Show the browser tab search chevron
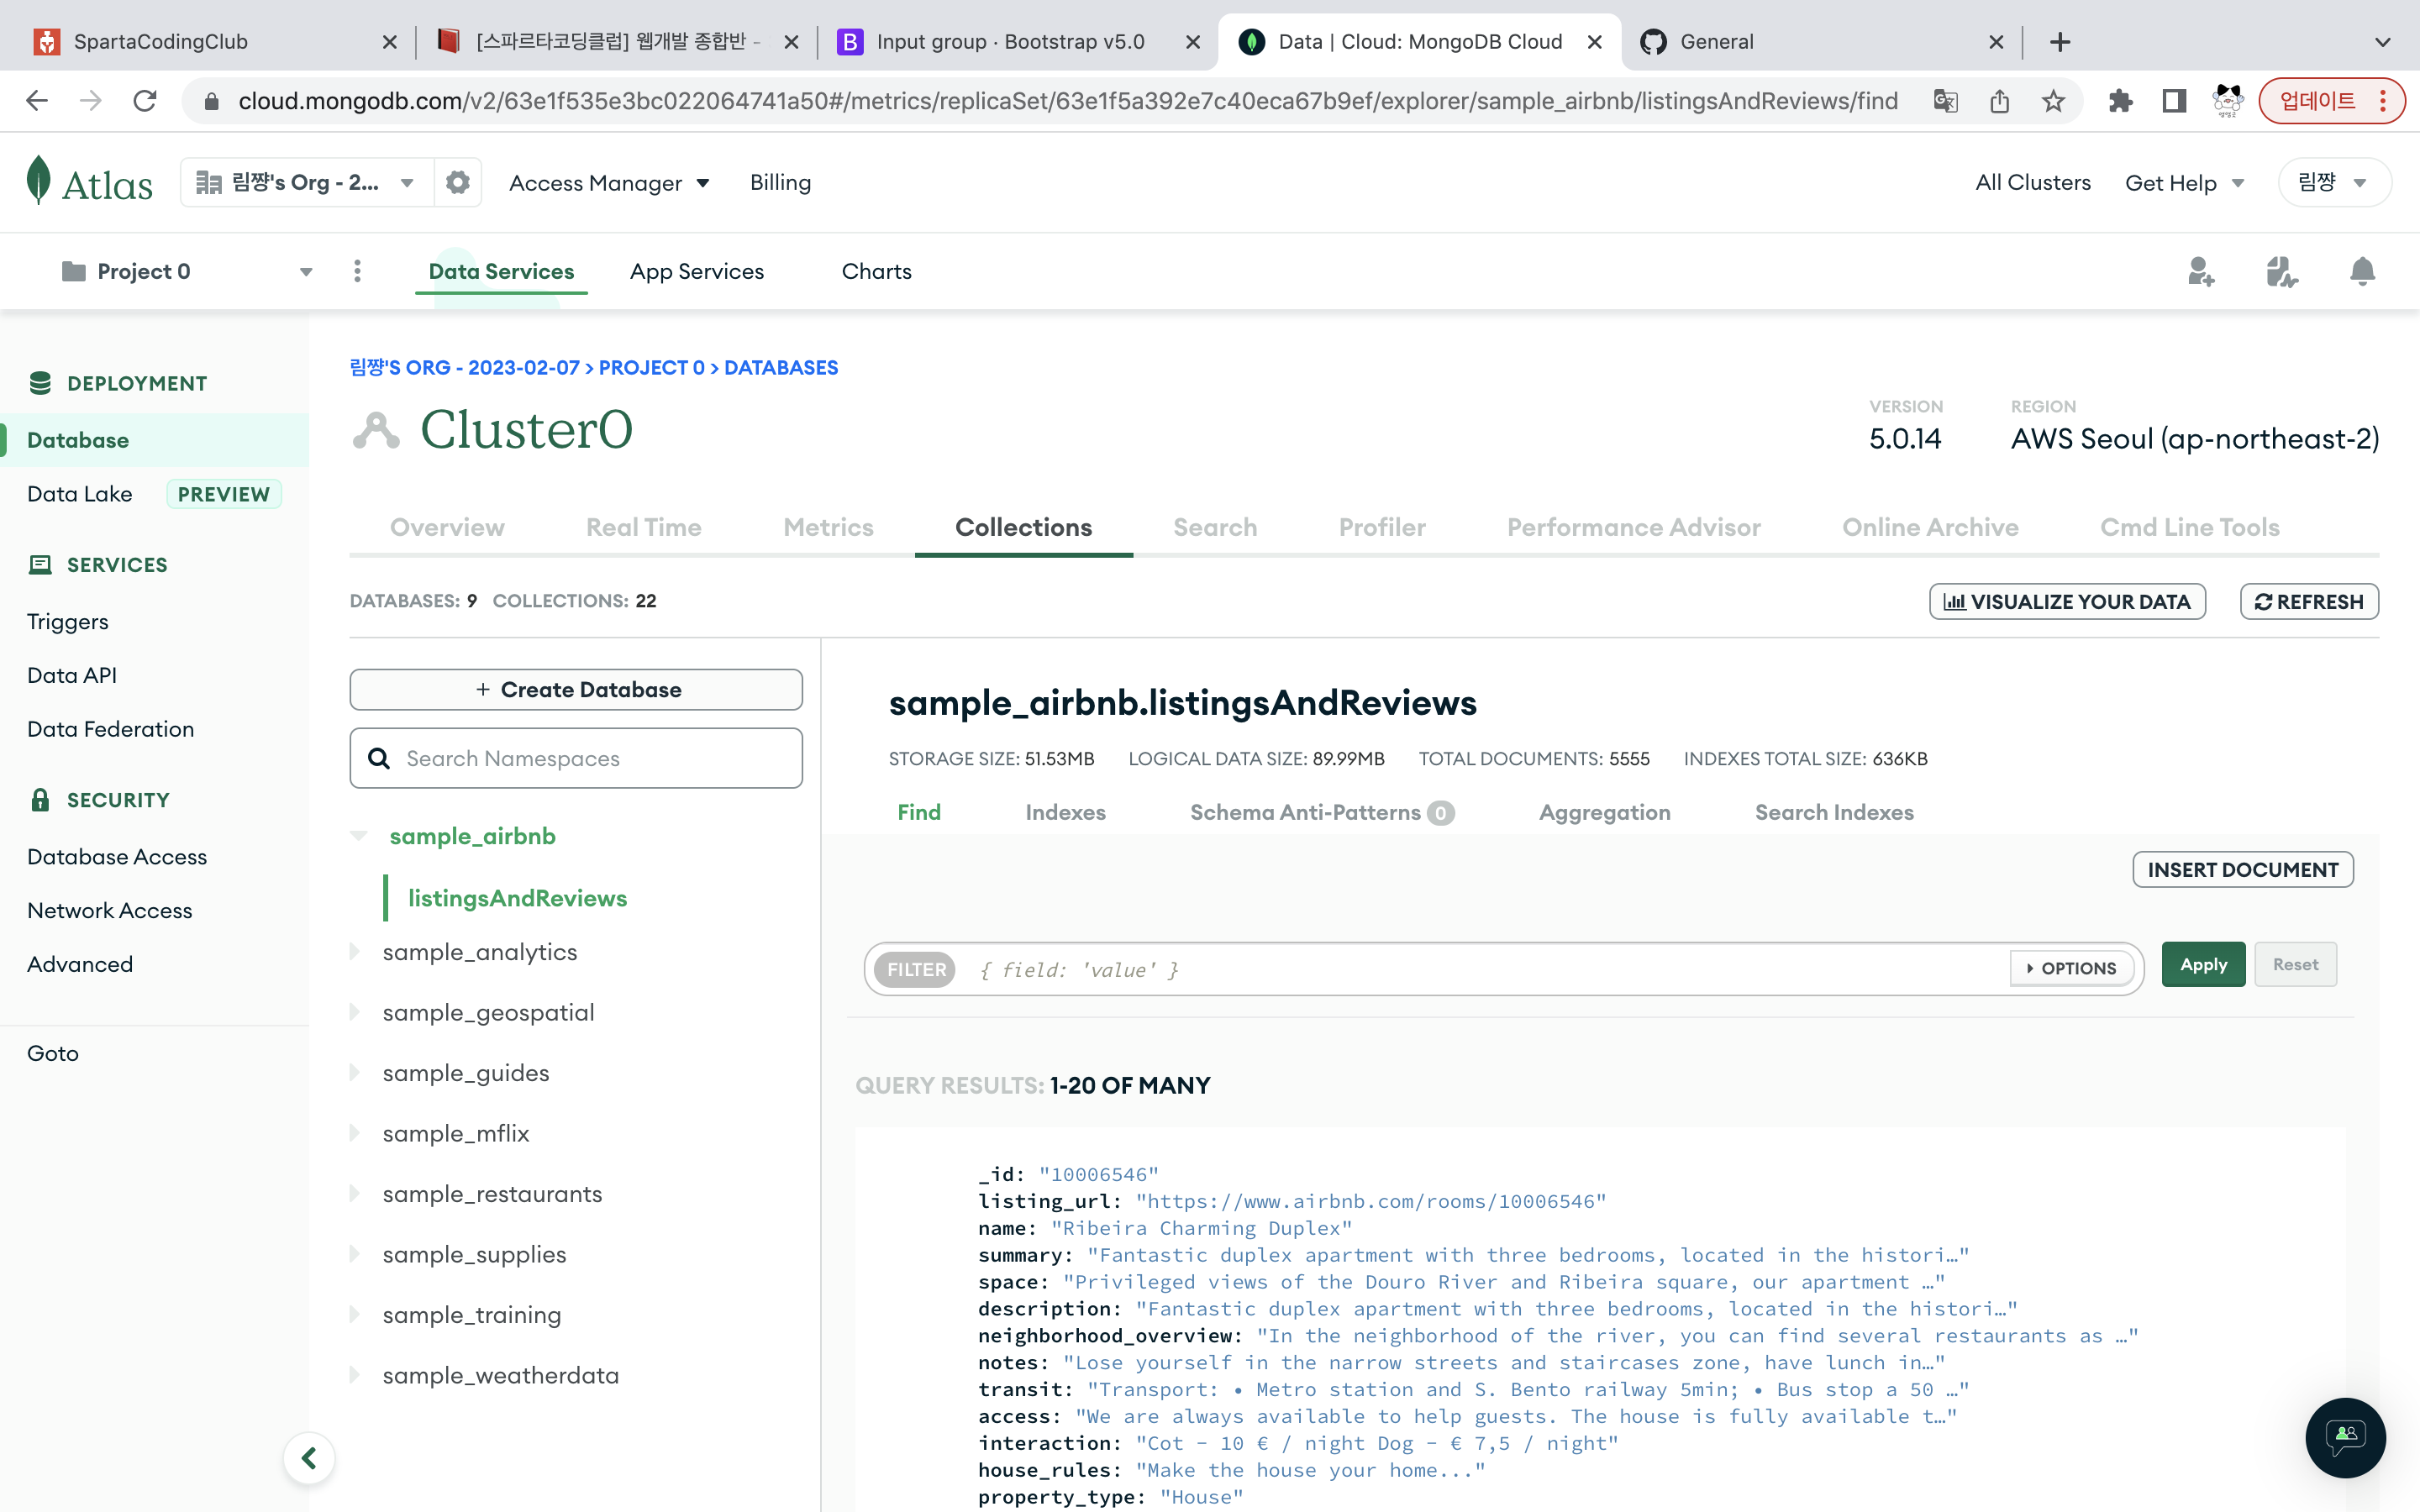The width and height of the screenshot is (2420, 1512). (x=2383, y=42)
